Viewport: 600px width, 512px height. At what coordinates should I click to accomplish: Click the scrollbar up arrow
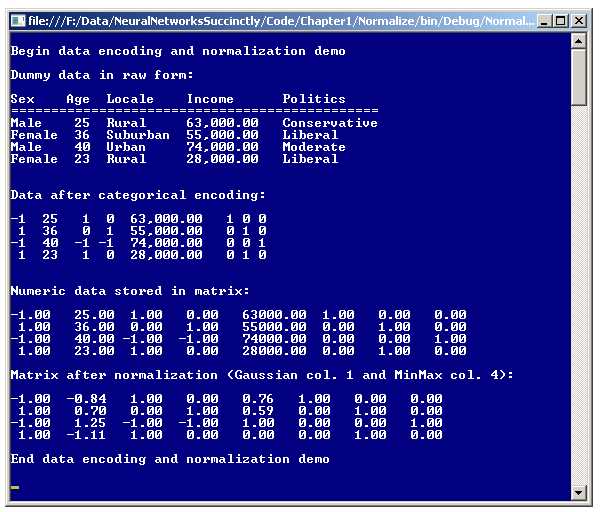point(579,41)
